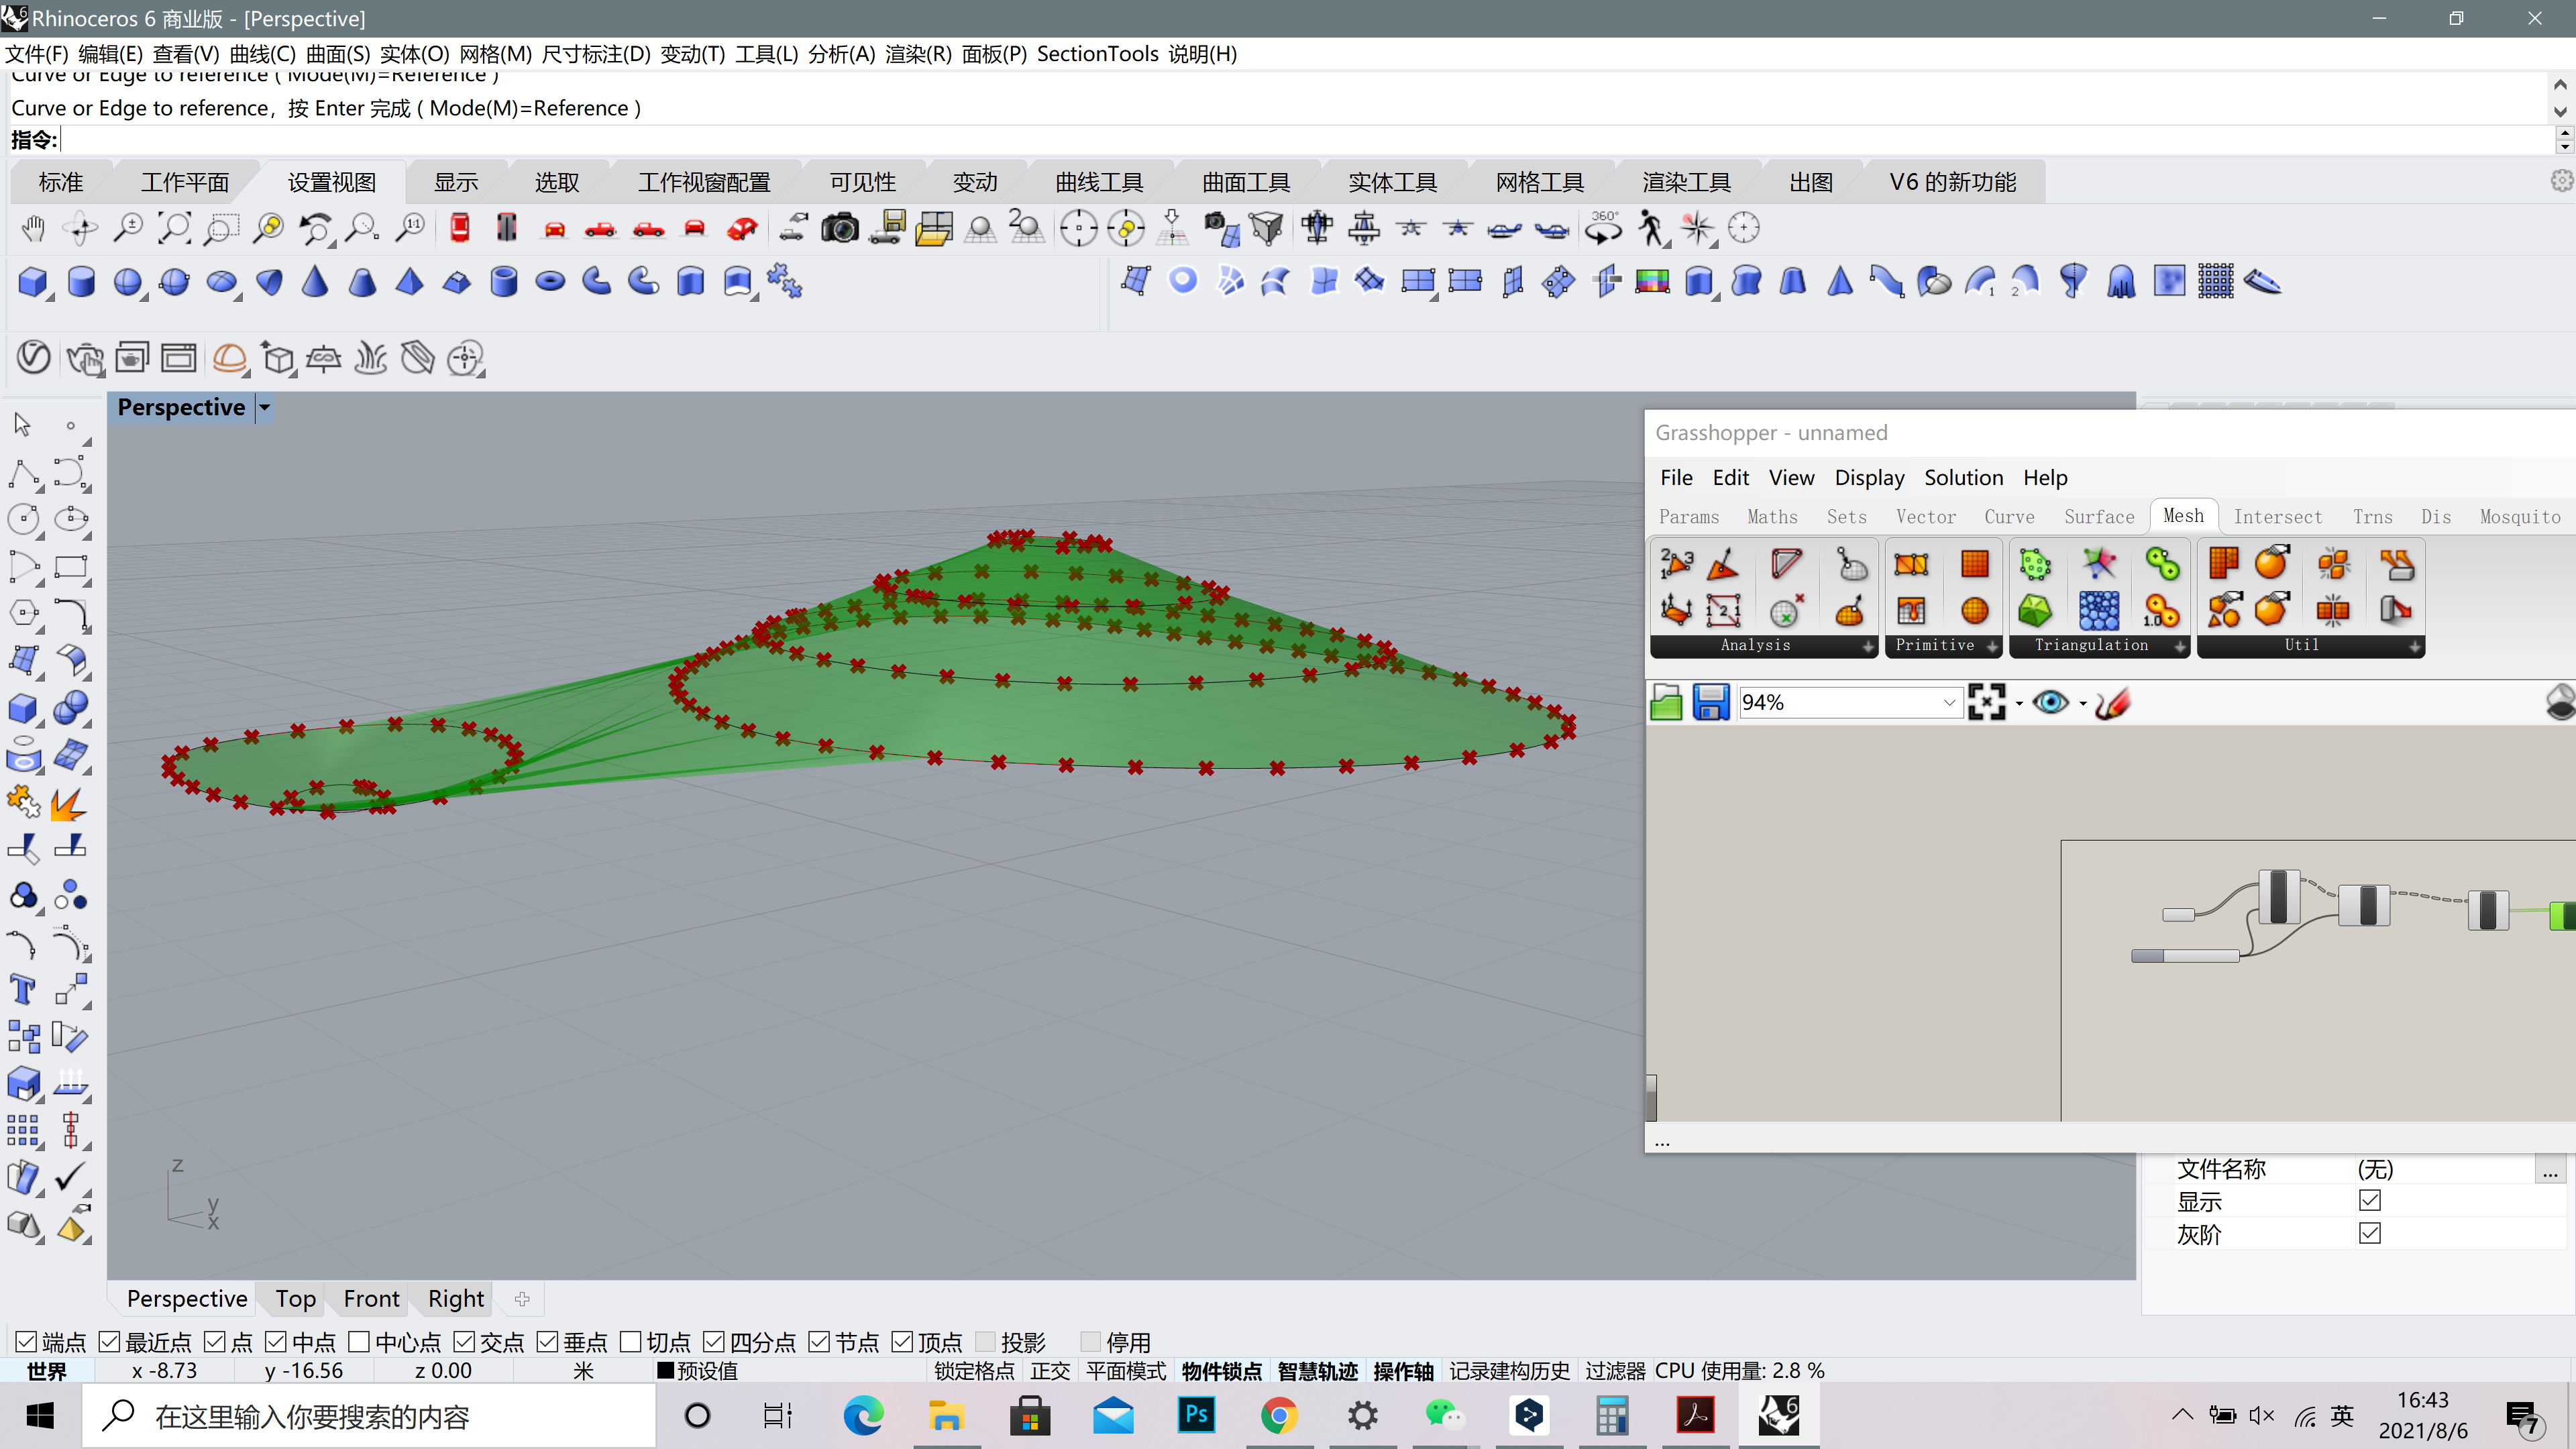The image size is (2576, 1449).
Task: Click the camera capture viewport icon
Action: 840,229
